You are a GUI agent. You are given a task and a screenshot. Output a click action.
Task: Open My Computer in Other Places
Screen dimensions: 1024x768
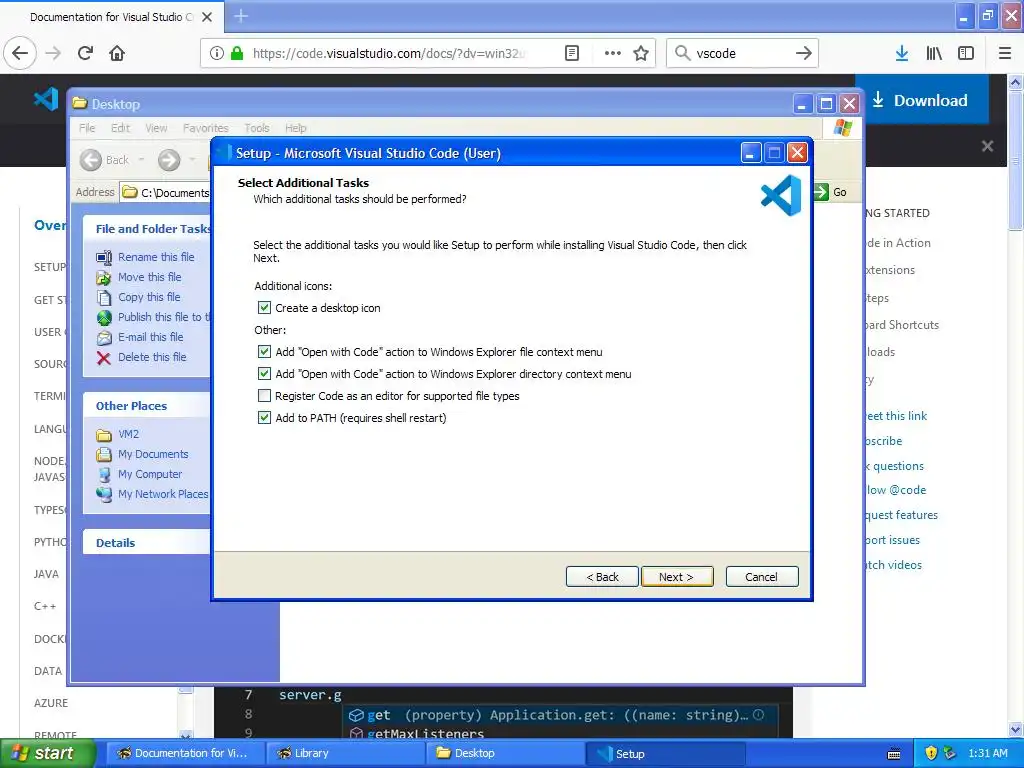point(150,474)
